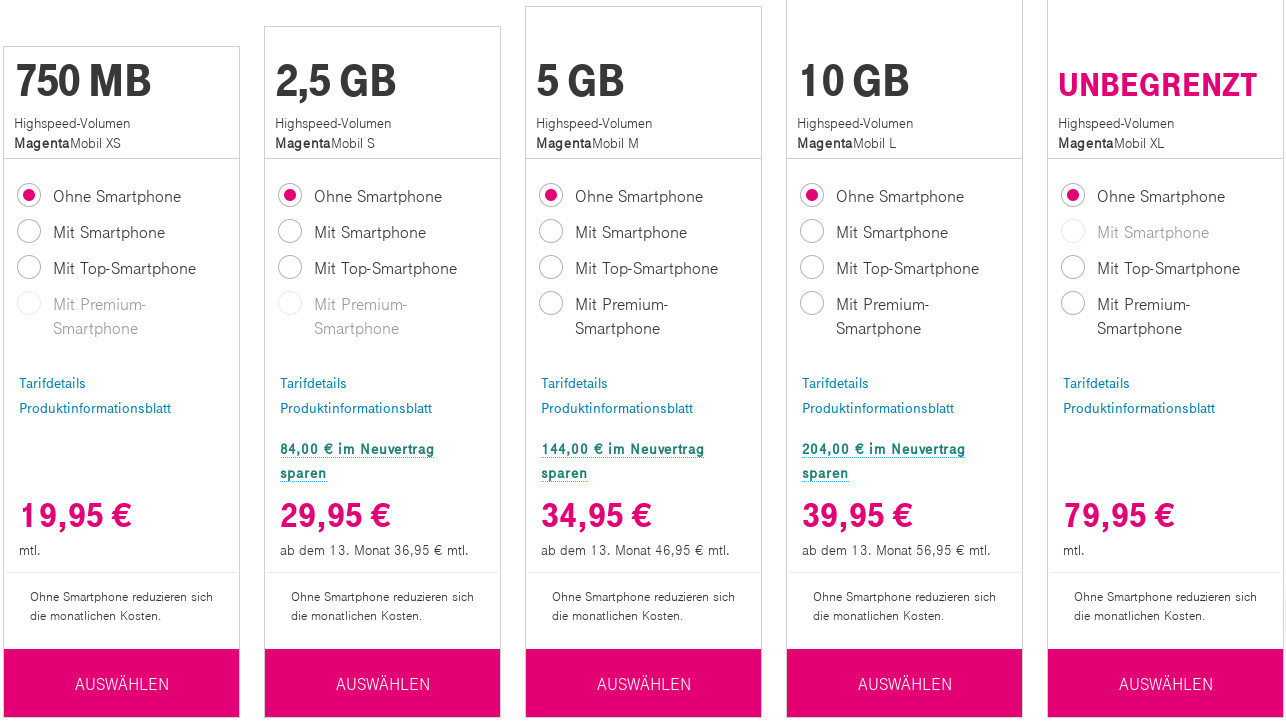Click AUSWÄHLEN for the 5 GB plan
Image resolution: width=1286 pixels, height=723 pixels.
(643, 683)
